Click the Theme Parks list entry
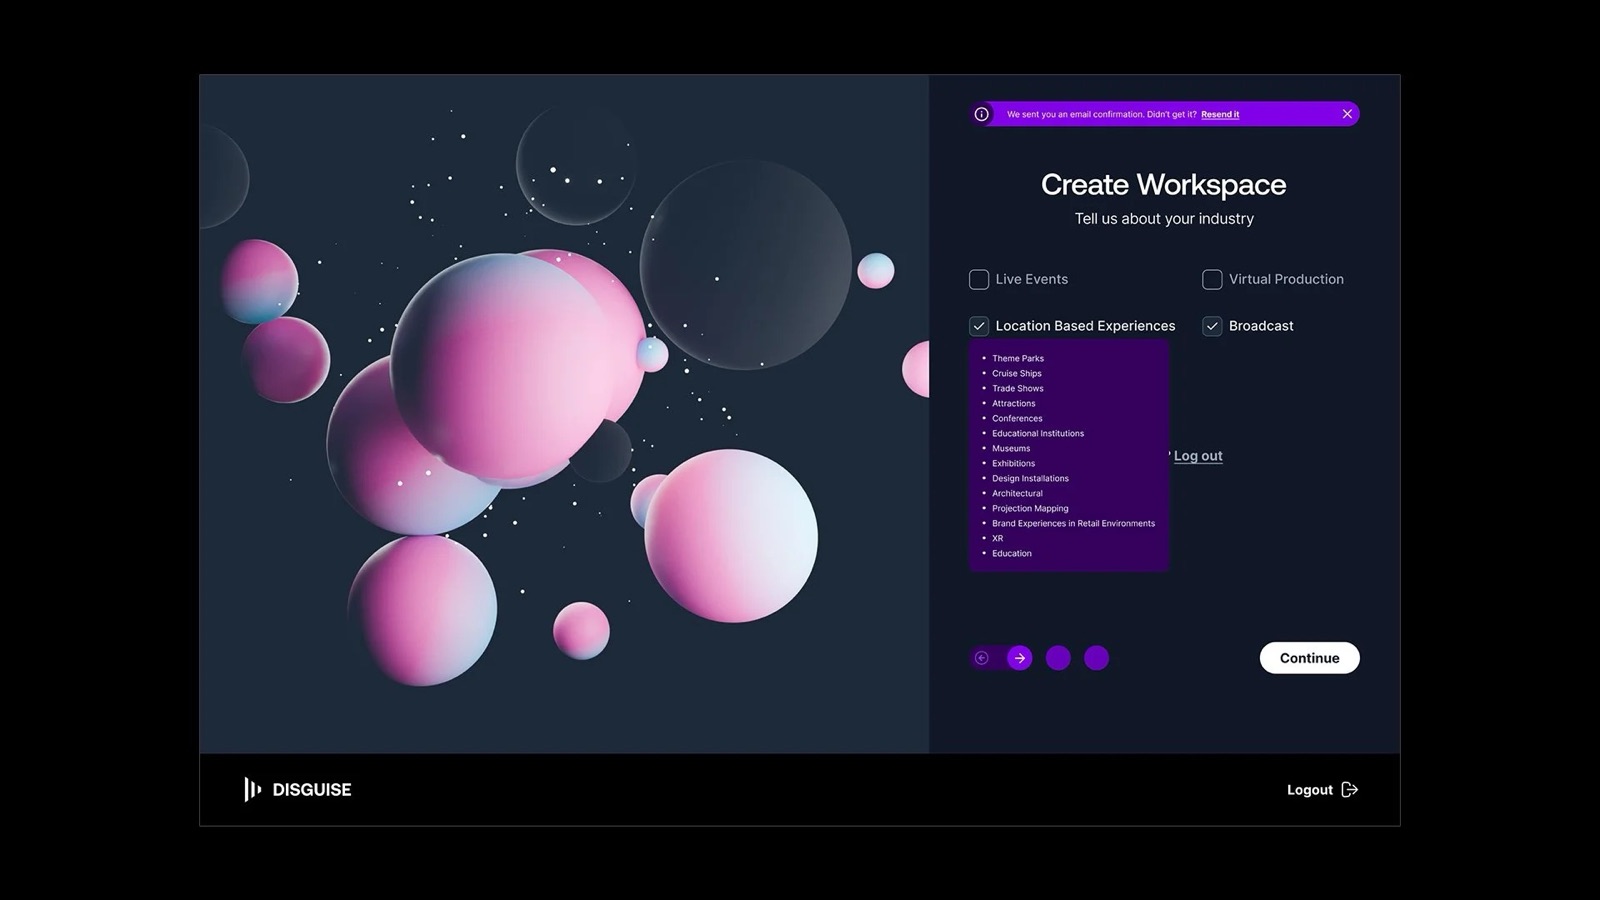The image size is (1600, 900). click(1018, 358)
